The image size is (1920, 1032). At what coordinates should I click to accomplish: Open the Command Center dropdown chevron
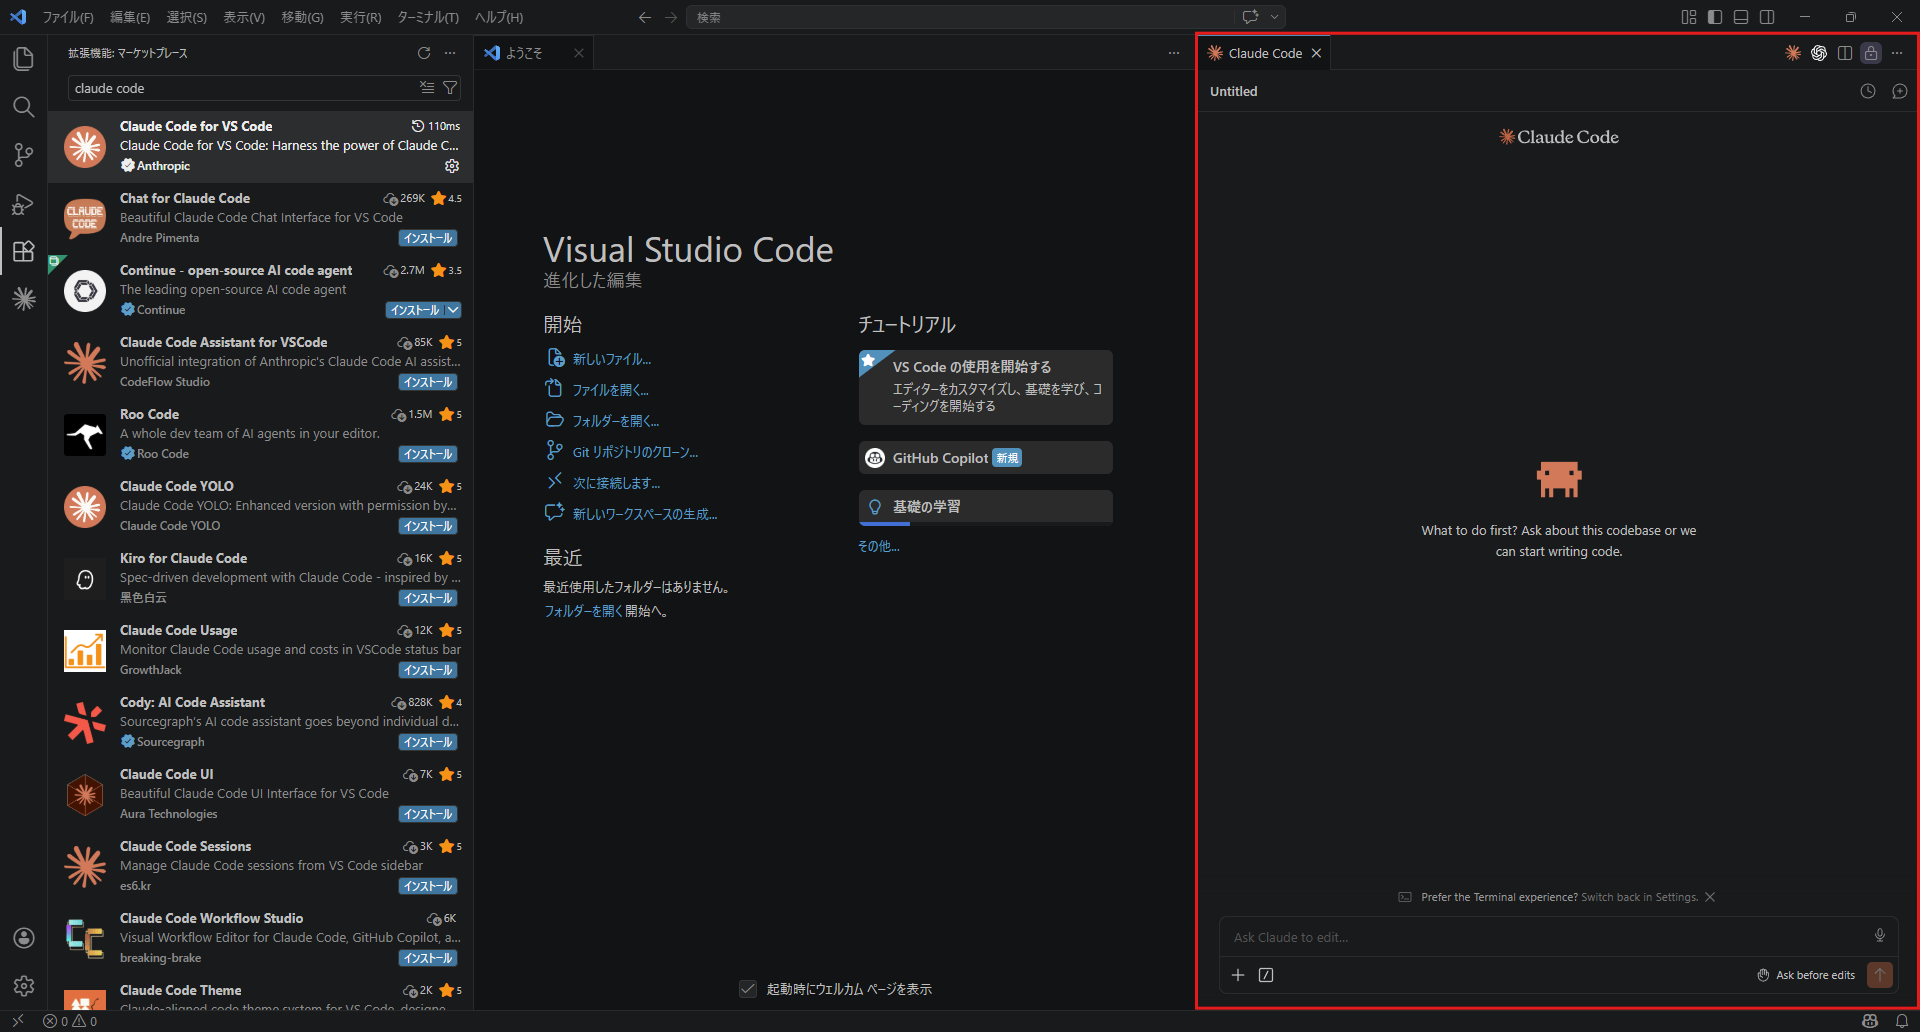tap(1274, 17)
